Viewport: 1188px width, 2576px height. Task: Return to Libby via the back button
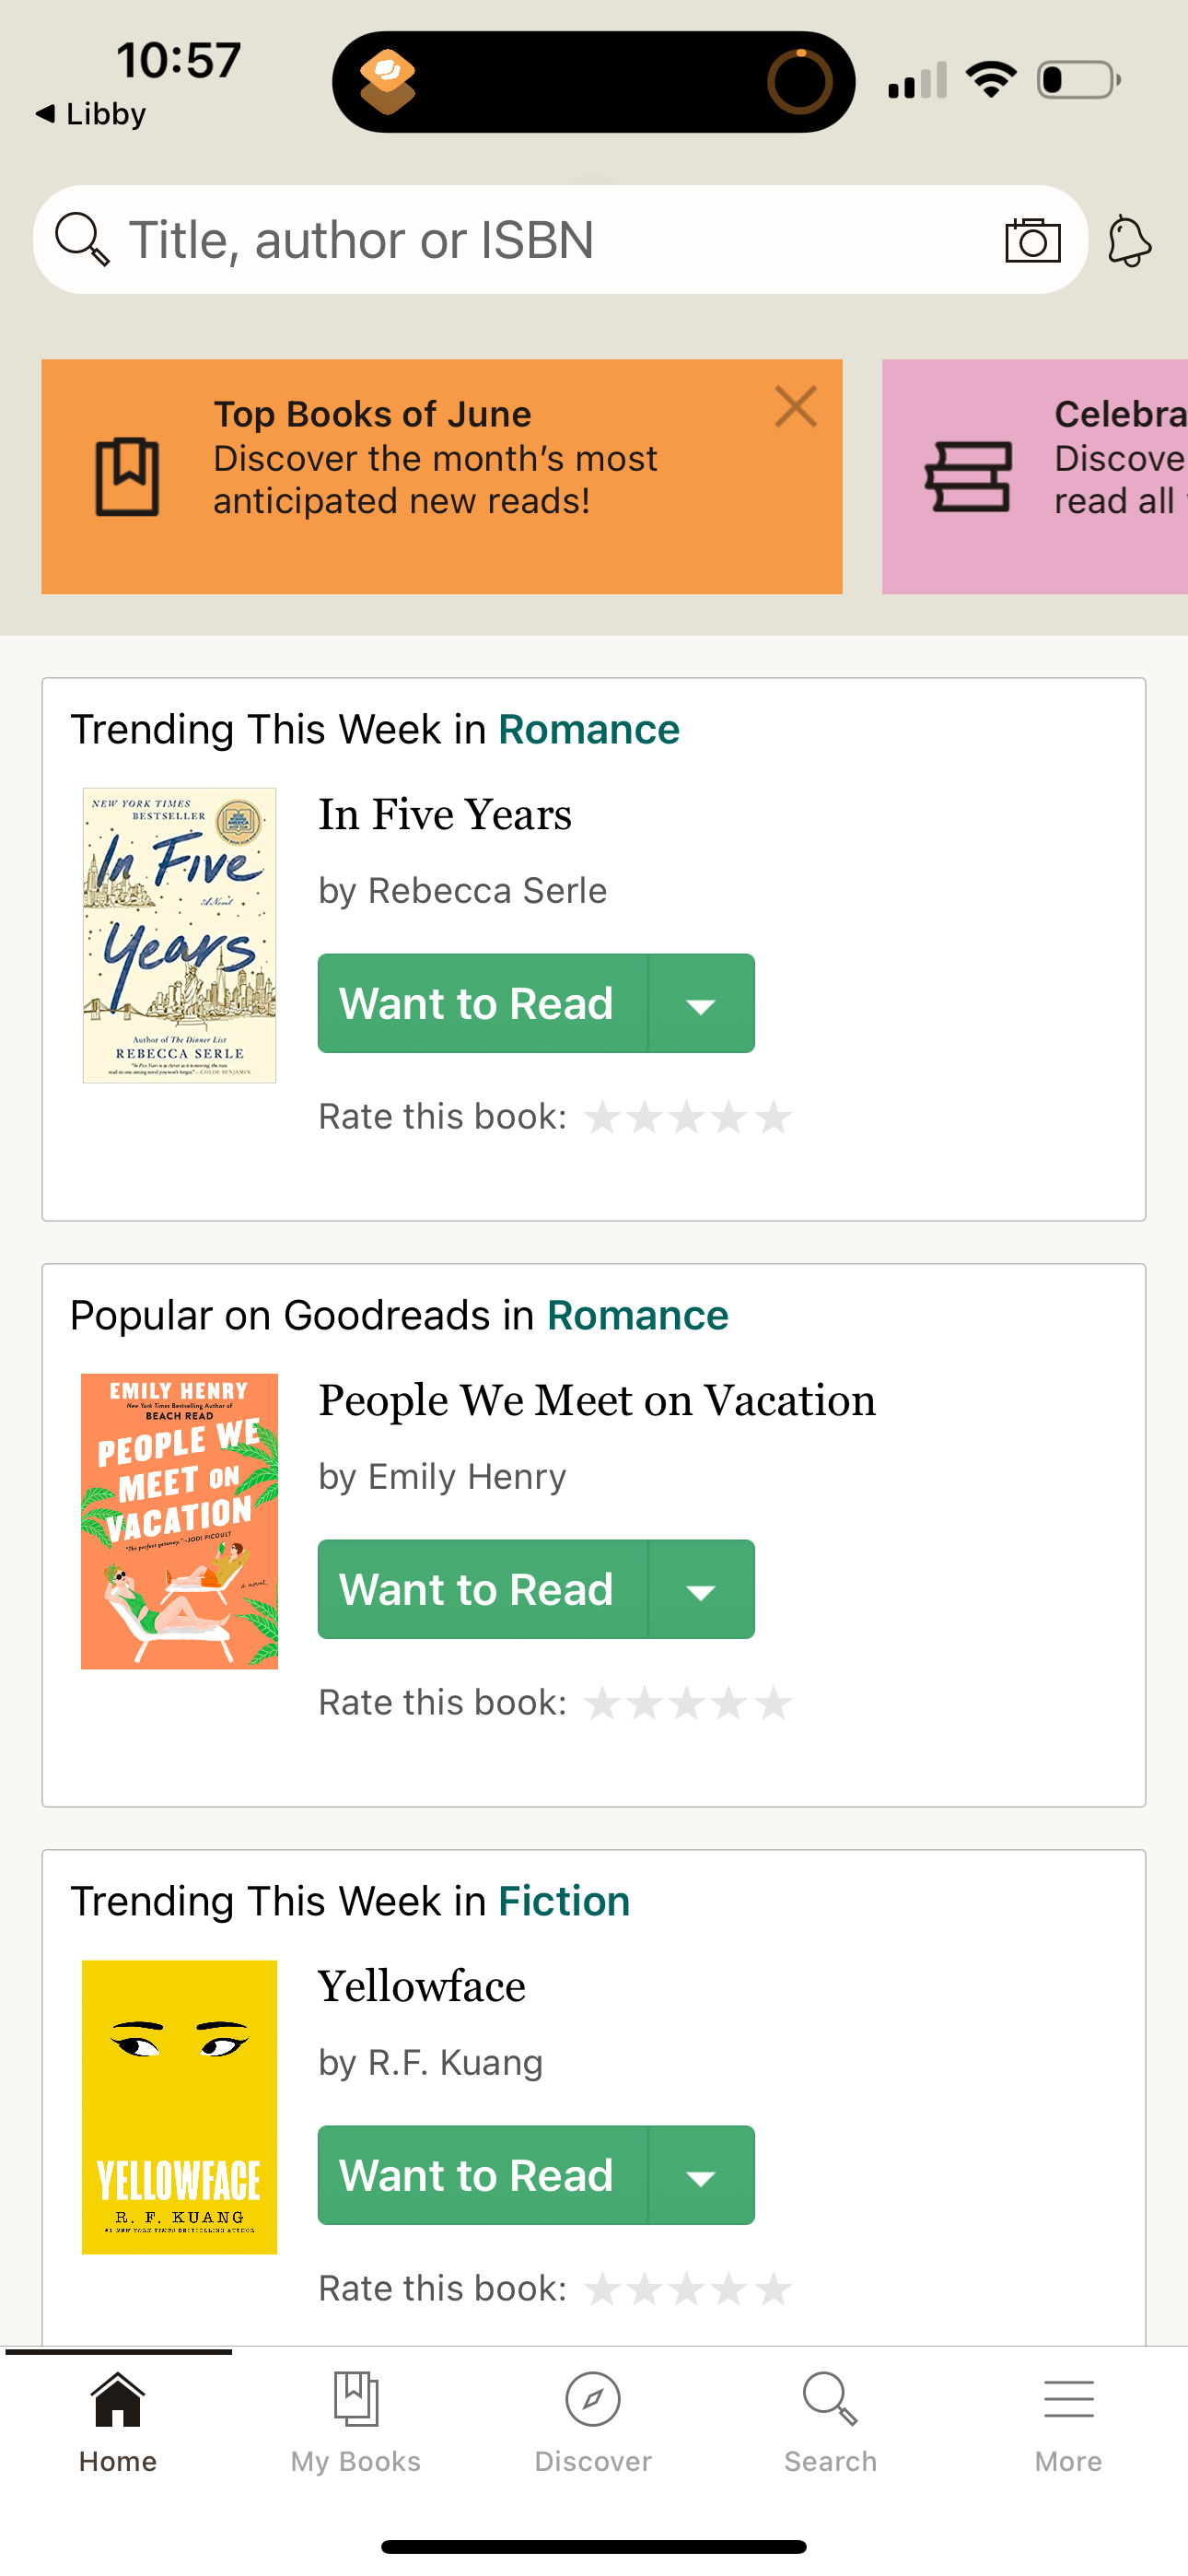(88, 113)
